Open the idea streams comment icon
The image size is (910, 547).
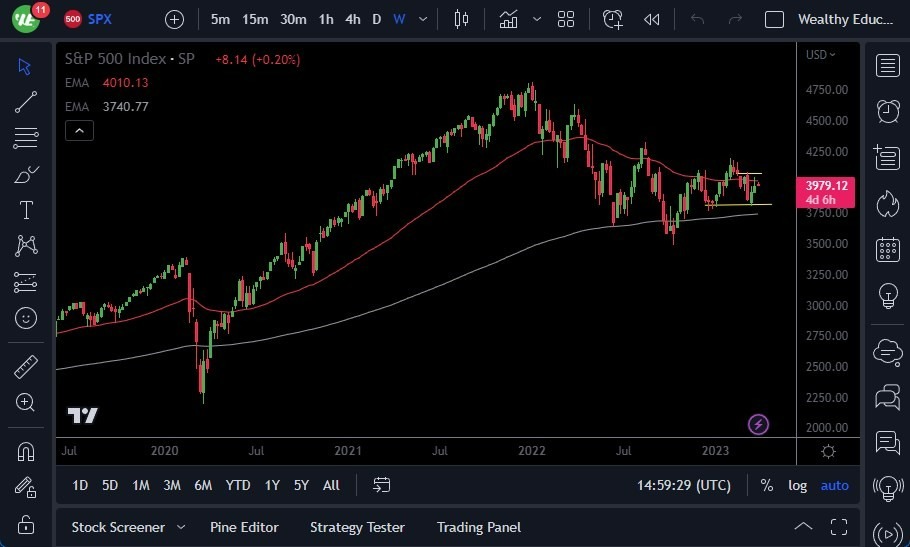coord(888,443)
